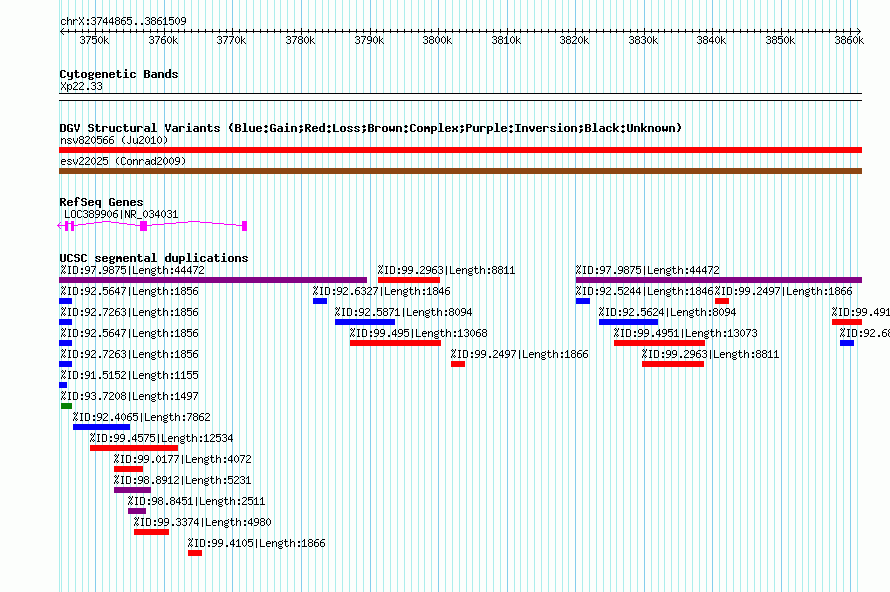Select the 3760k ruler tick label
This screenshot has height=592, width=890.
coord(163,40)
